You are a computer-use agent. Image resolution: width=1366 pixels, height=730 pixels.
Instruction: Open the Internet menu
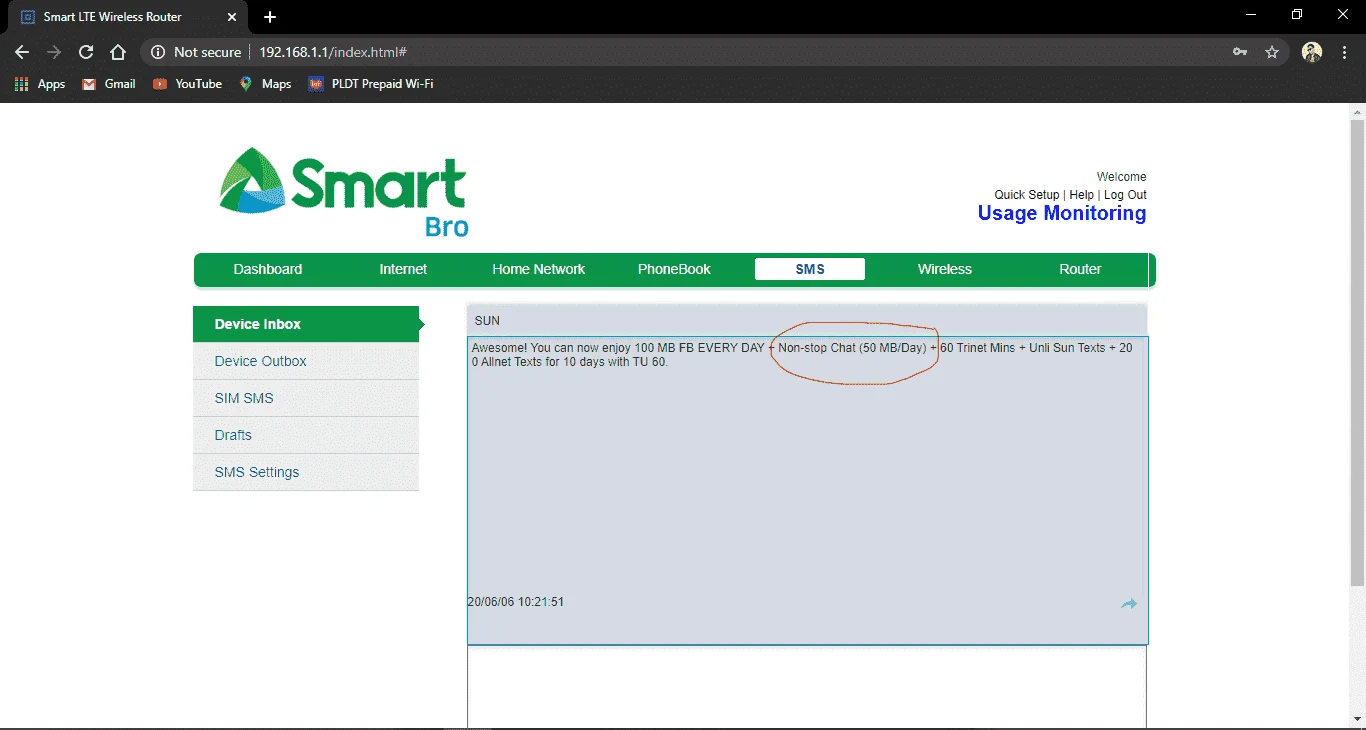[403, 269]
